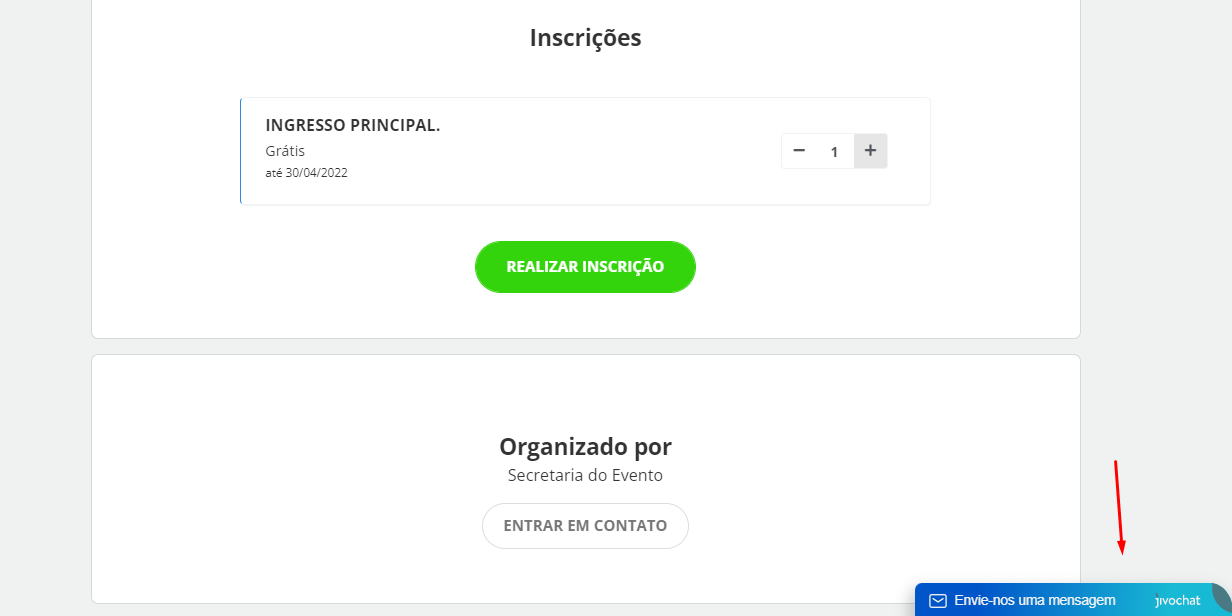Click the Grátis price label
The height and width of the screenshot is (616, 1232).
pyautogui.click(x=285, y=151)
